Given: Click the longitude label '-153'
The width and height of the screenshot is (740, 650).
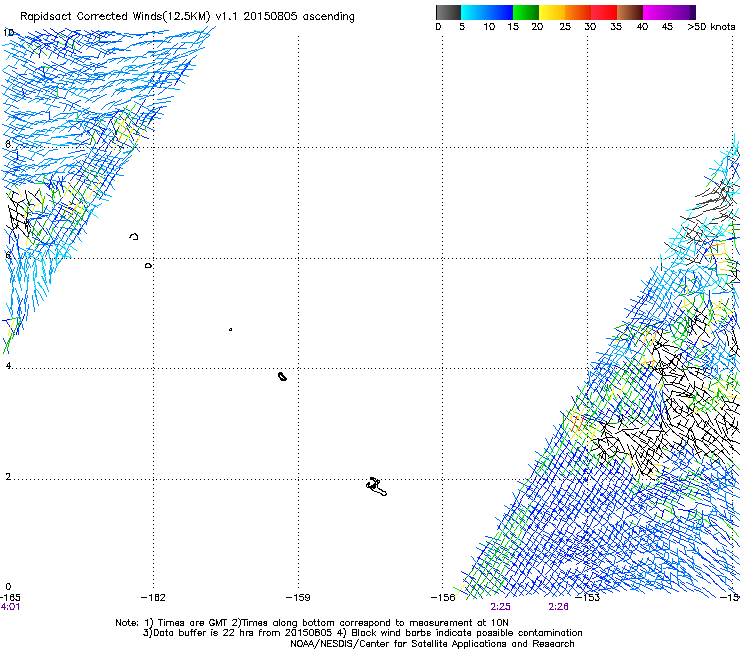Looking at the screenshot, I should [x=588, y=598].
